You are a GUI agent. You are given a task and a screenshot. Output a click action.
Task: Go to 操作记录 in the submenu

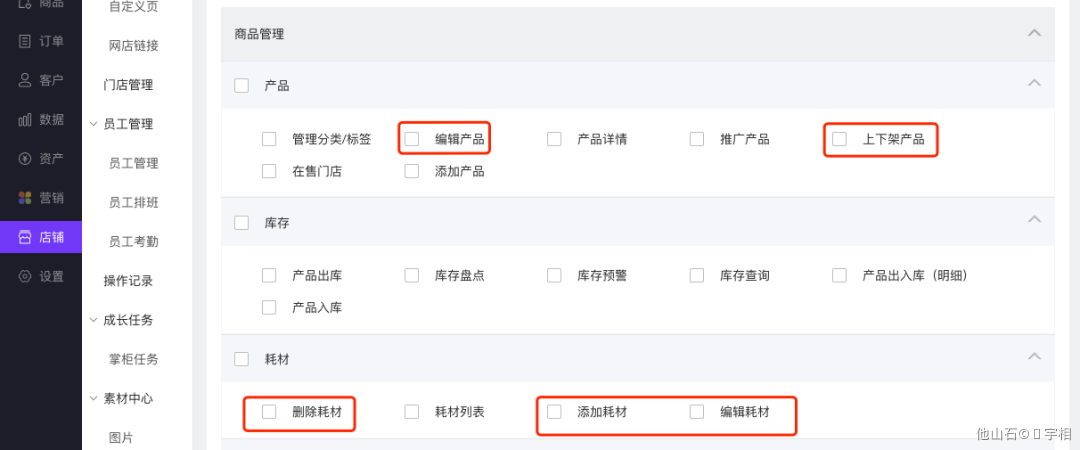tap(128, 281)
